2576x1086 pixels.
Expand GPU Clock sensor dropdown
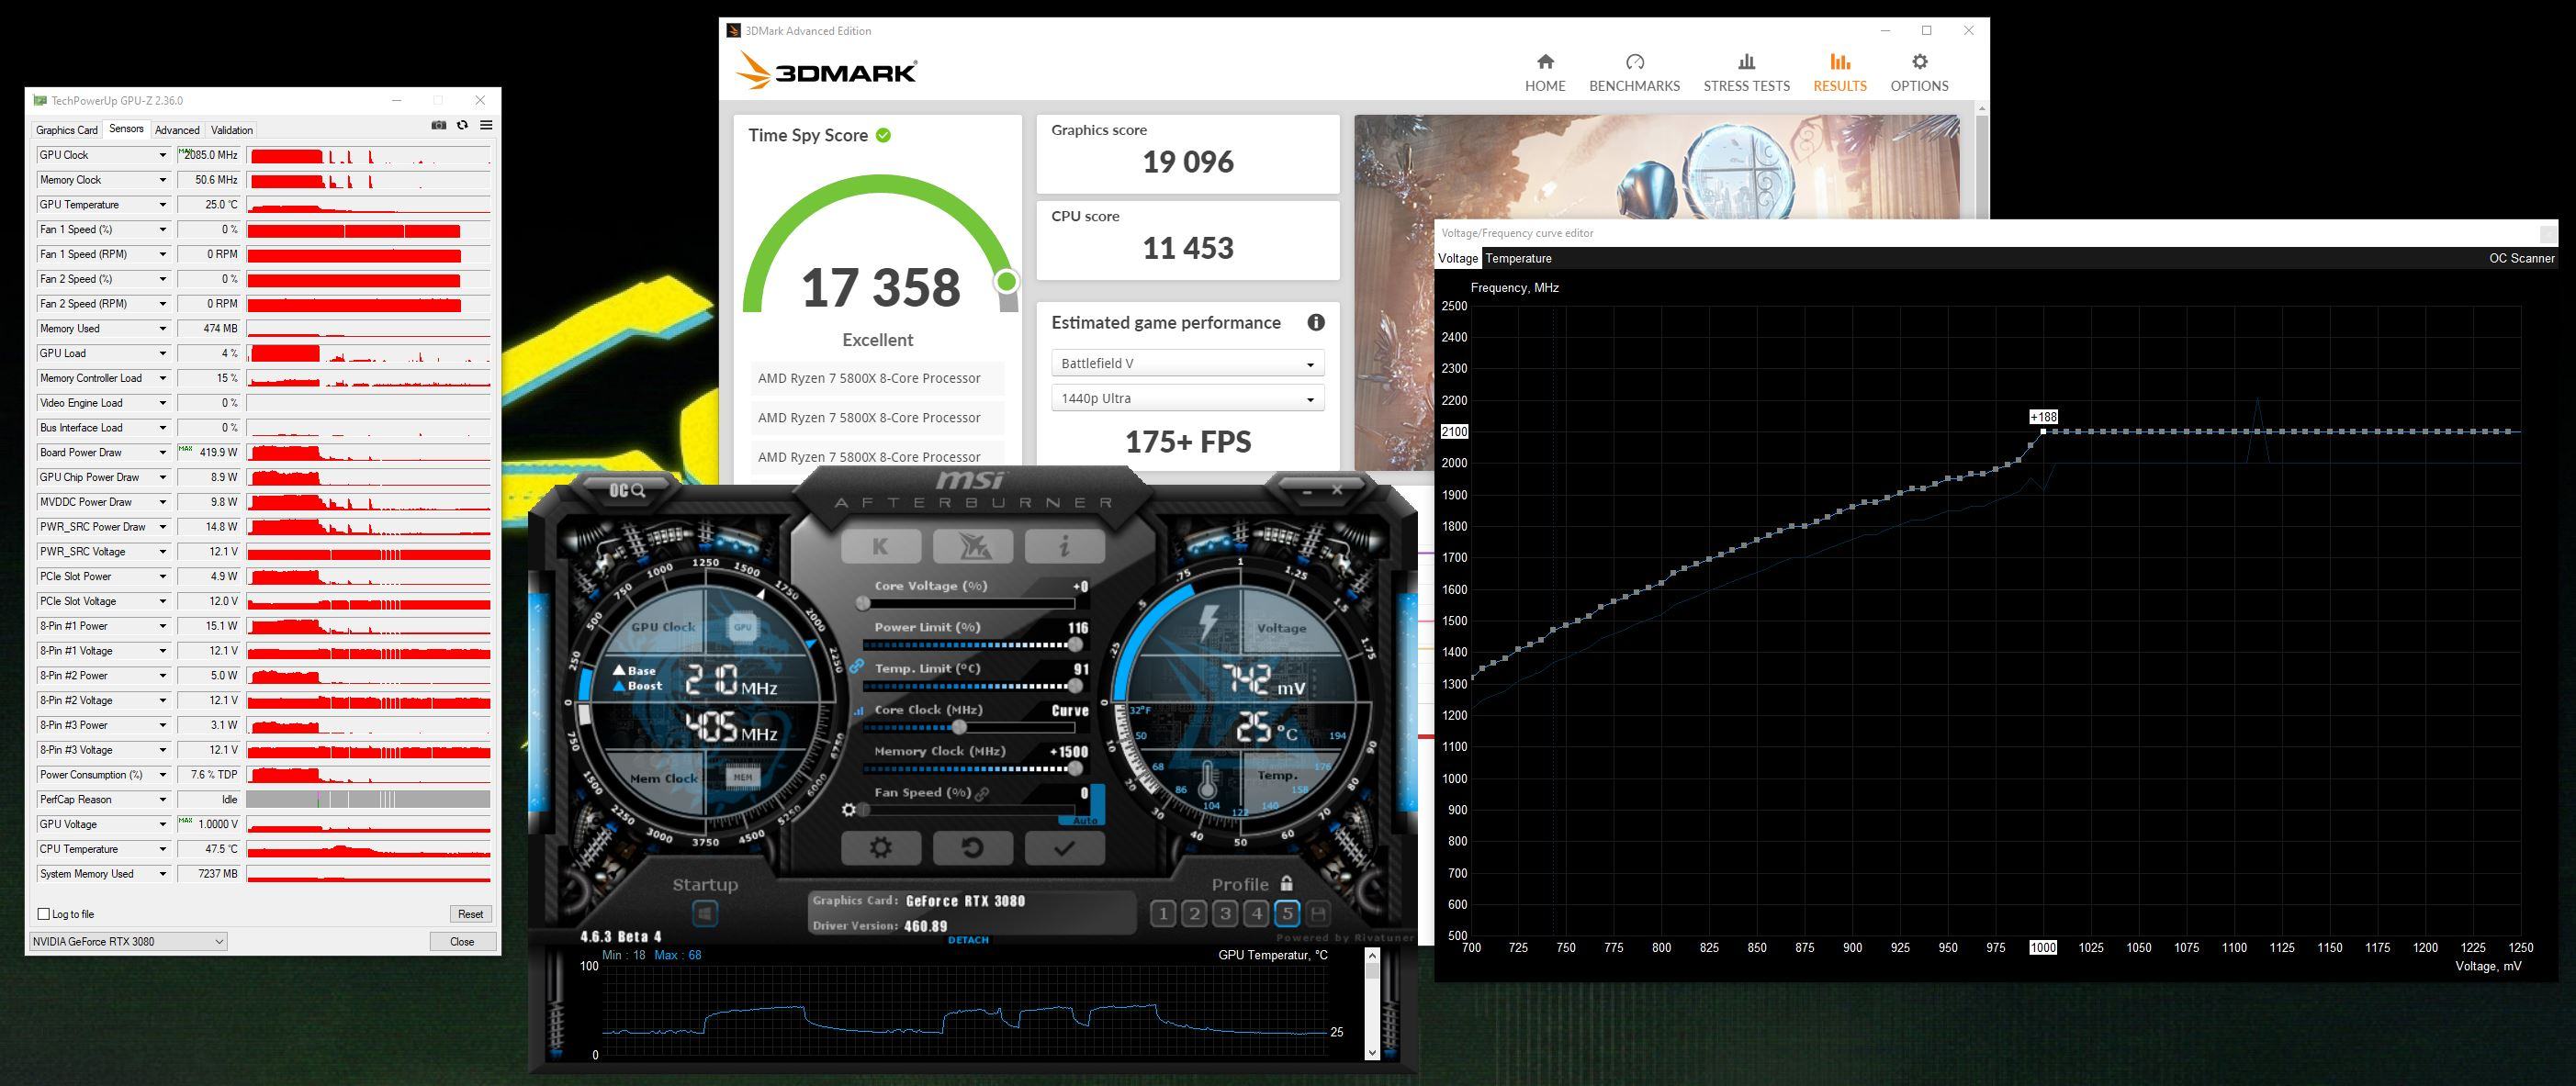(163, 155)
